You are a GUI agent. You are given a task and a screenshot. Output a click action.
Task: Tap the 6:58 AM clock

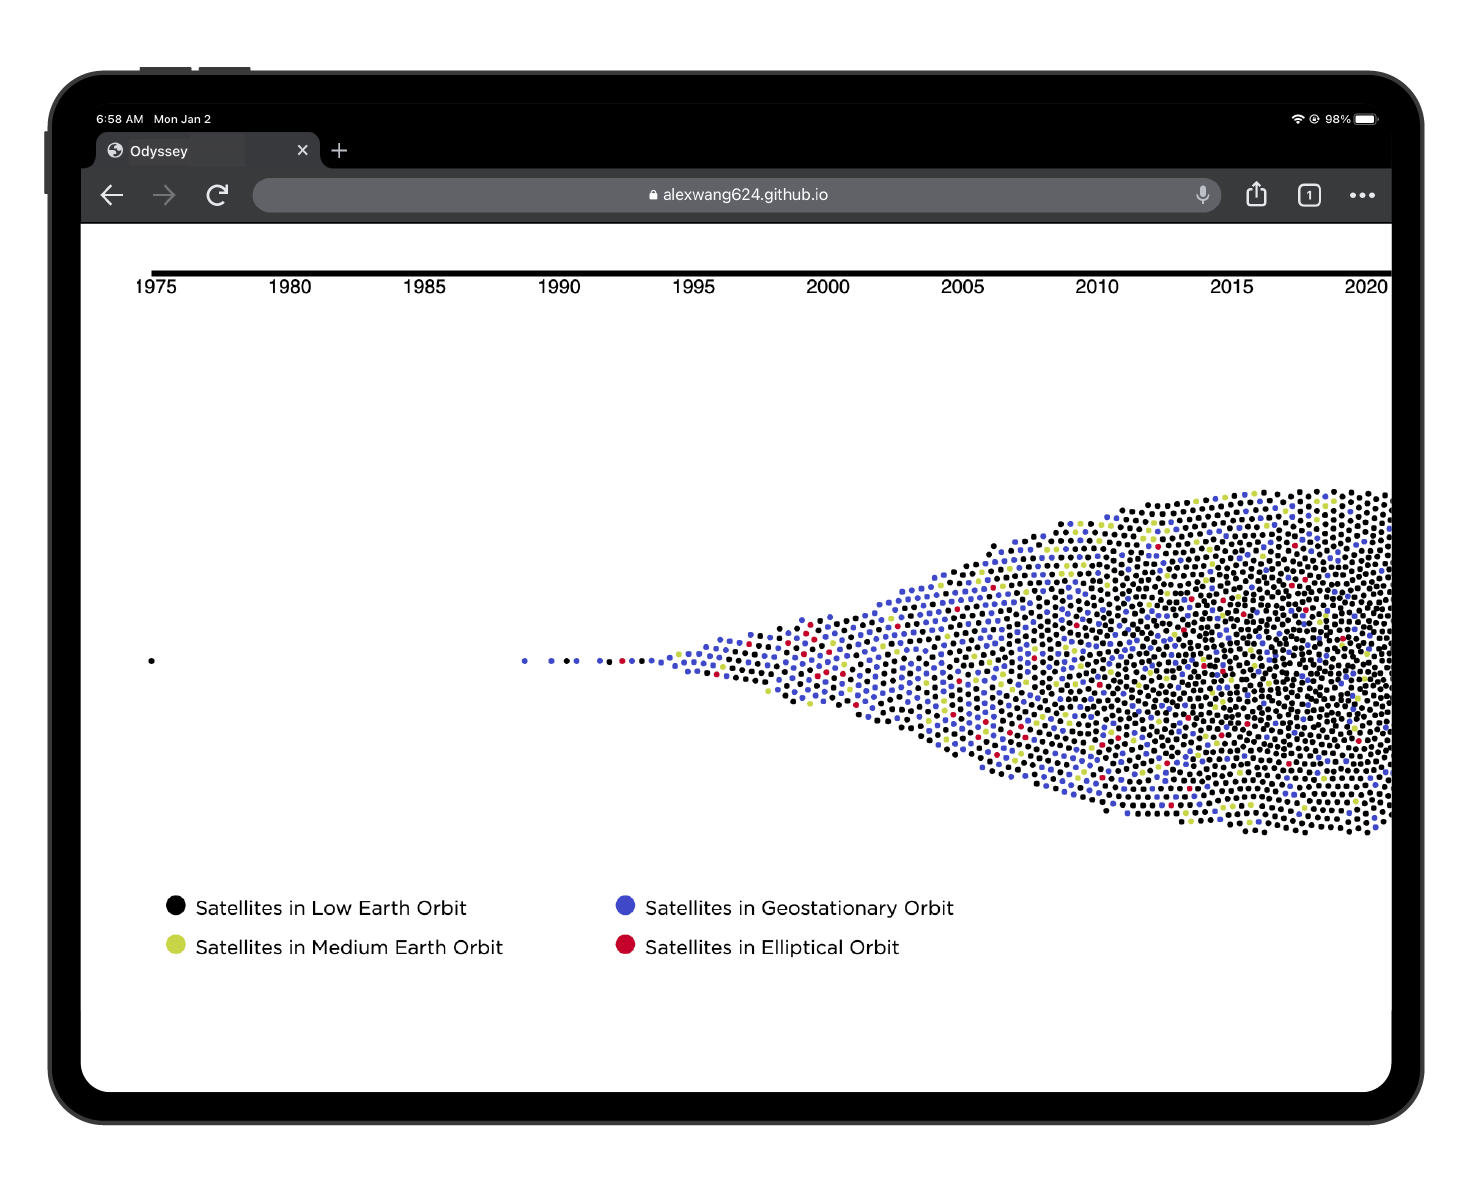pyautogui.click(x=120, y=119)
